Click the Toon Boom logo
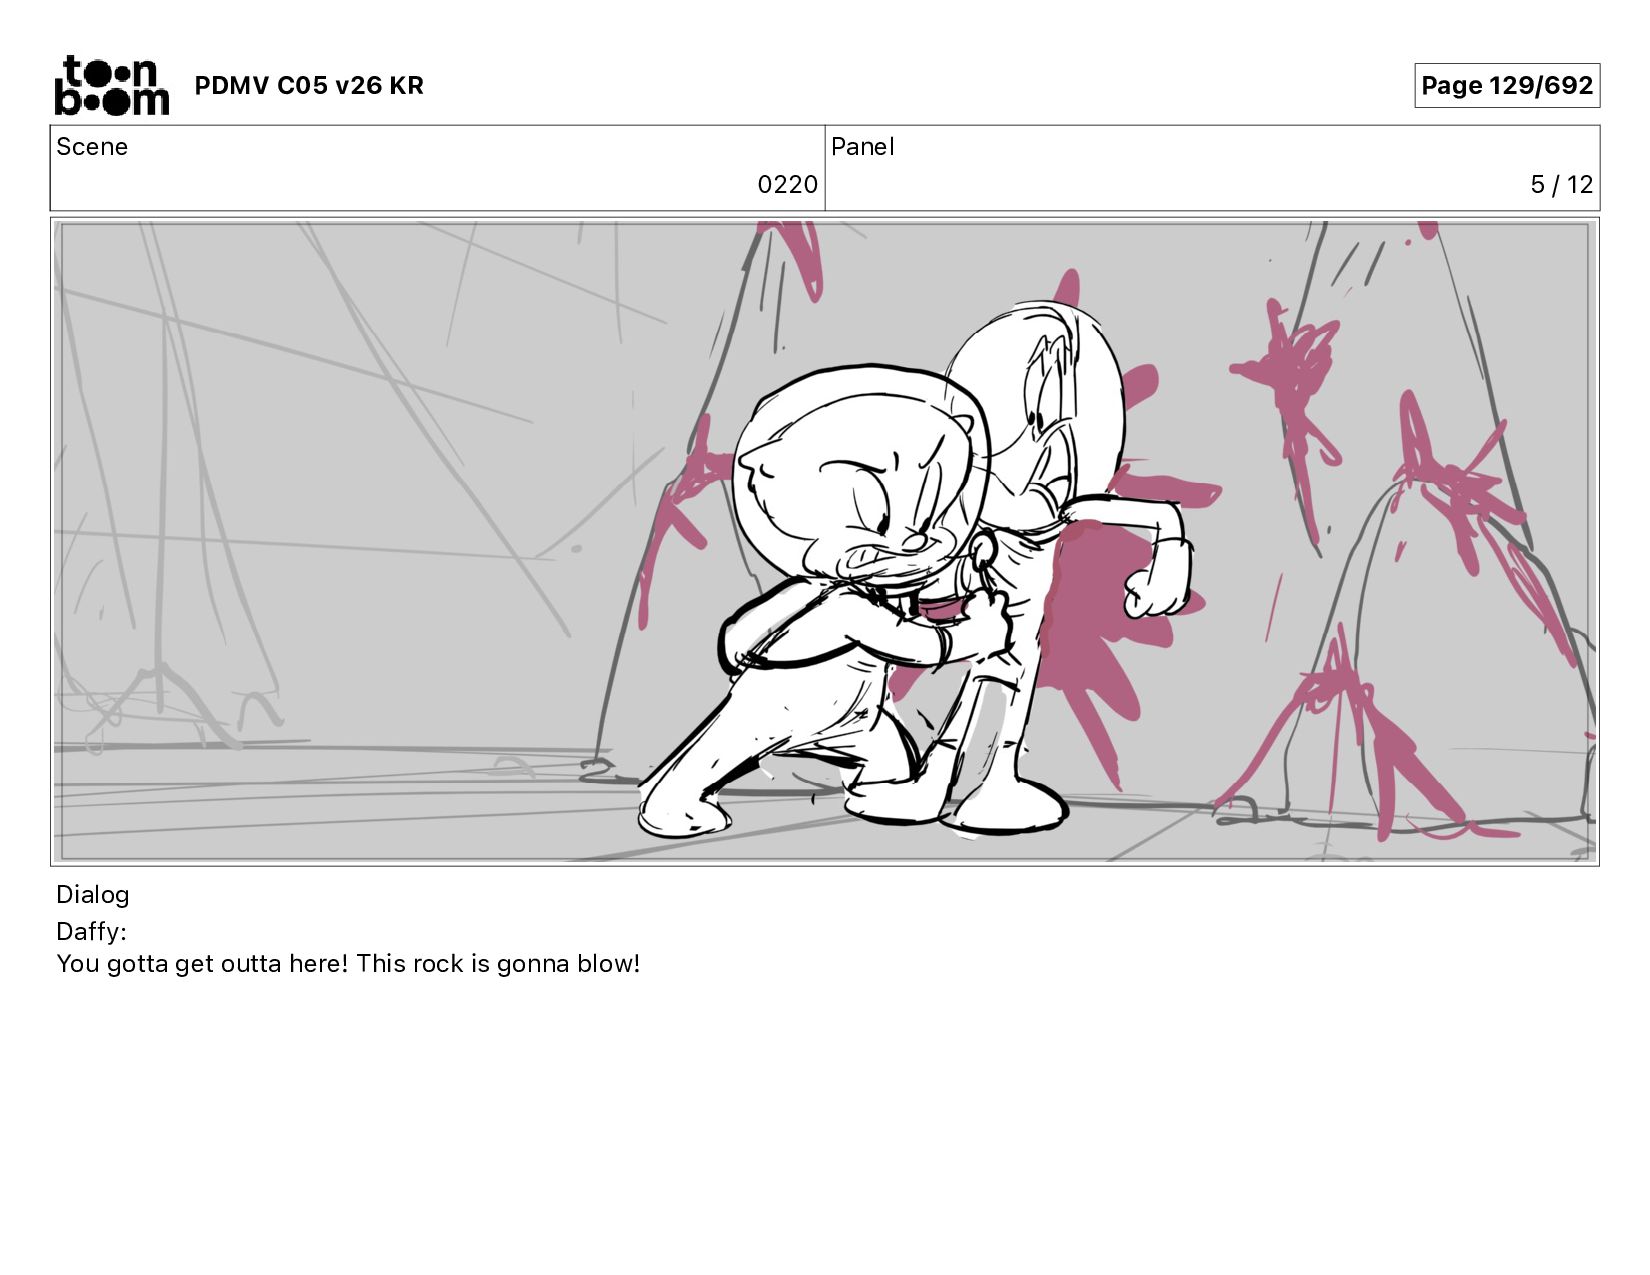 coord(111,85)
